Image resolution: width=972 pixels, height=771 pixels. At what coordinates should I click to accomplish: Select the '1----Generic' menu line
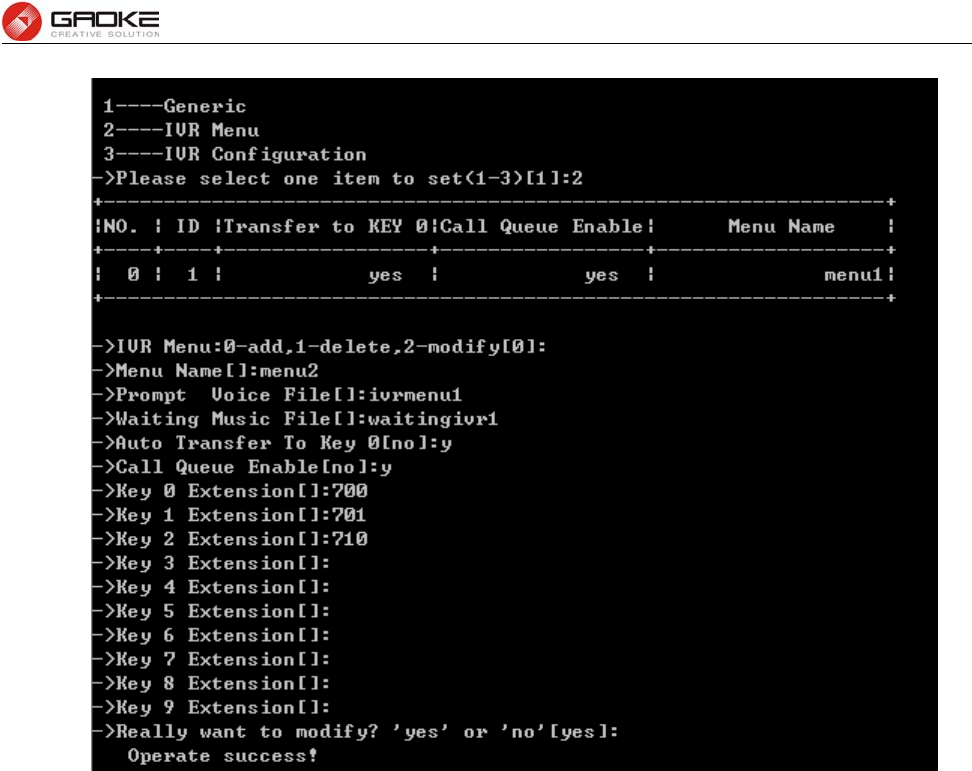pos(174,107)
